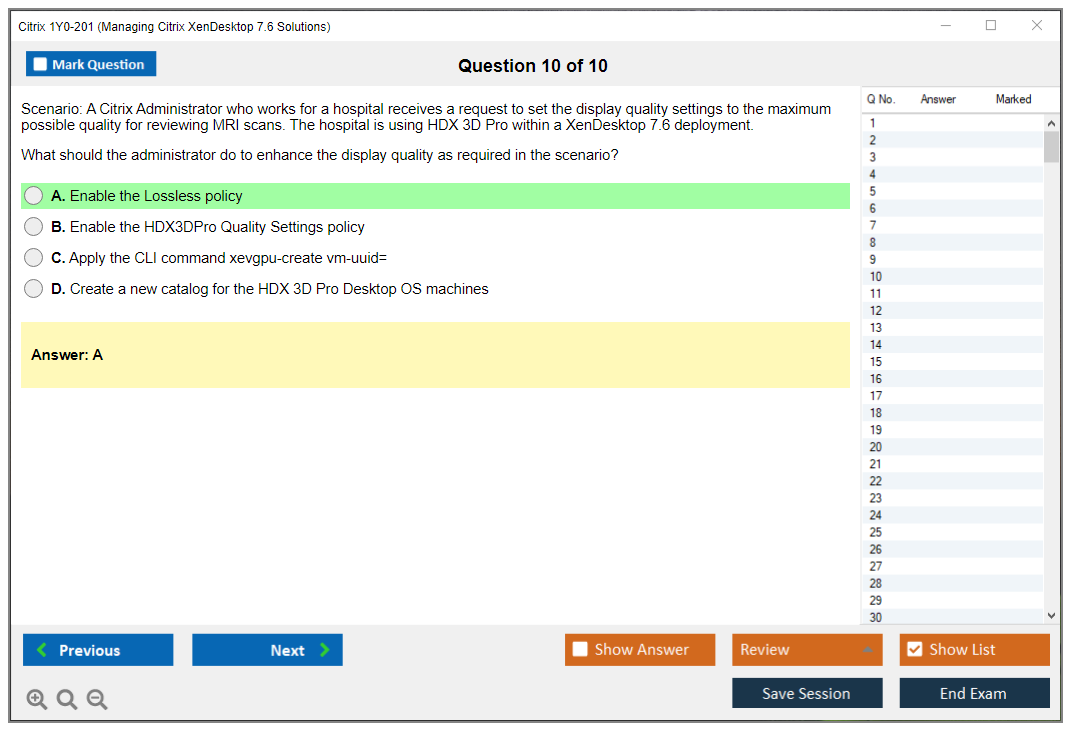The image size is (1075, 735).
Task: Click the green left arrow on Previous
Action: pos(42,650)
